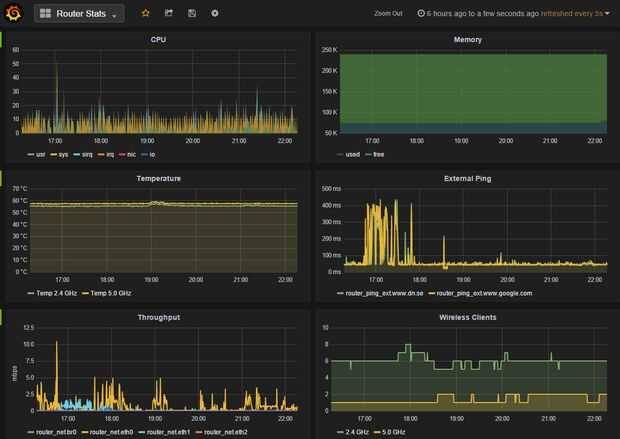The width and height of the screenshot is (620, 439).
Task: Open the share dashboard icon
Action: click(169, 13)
